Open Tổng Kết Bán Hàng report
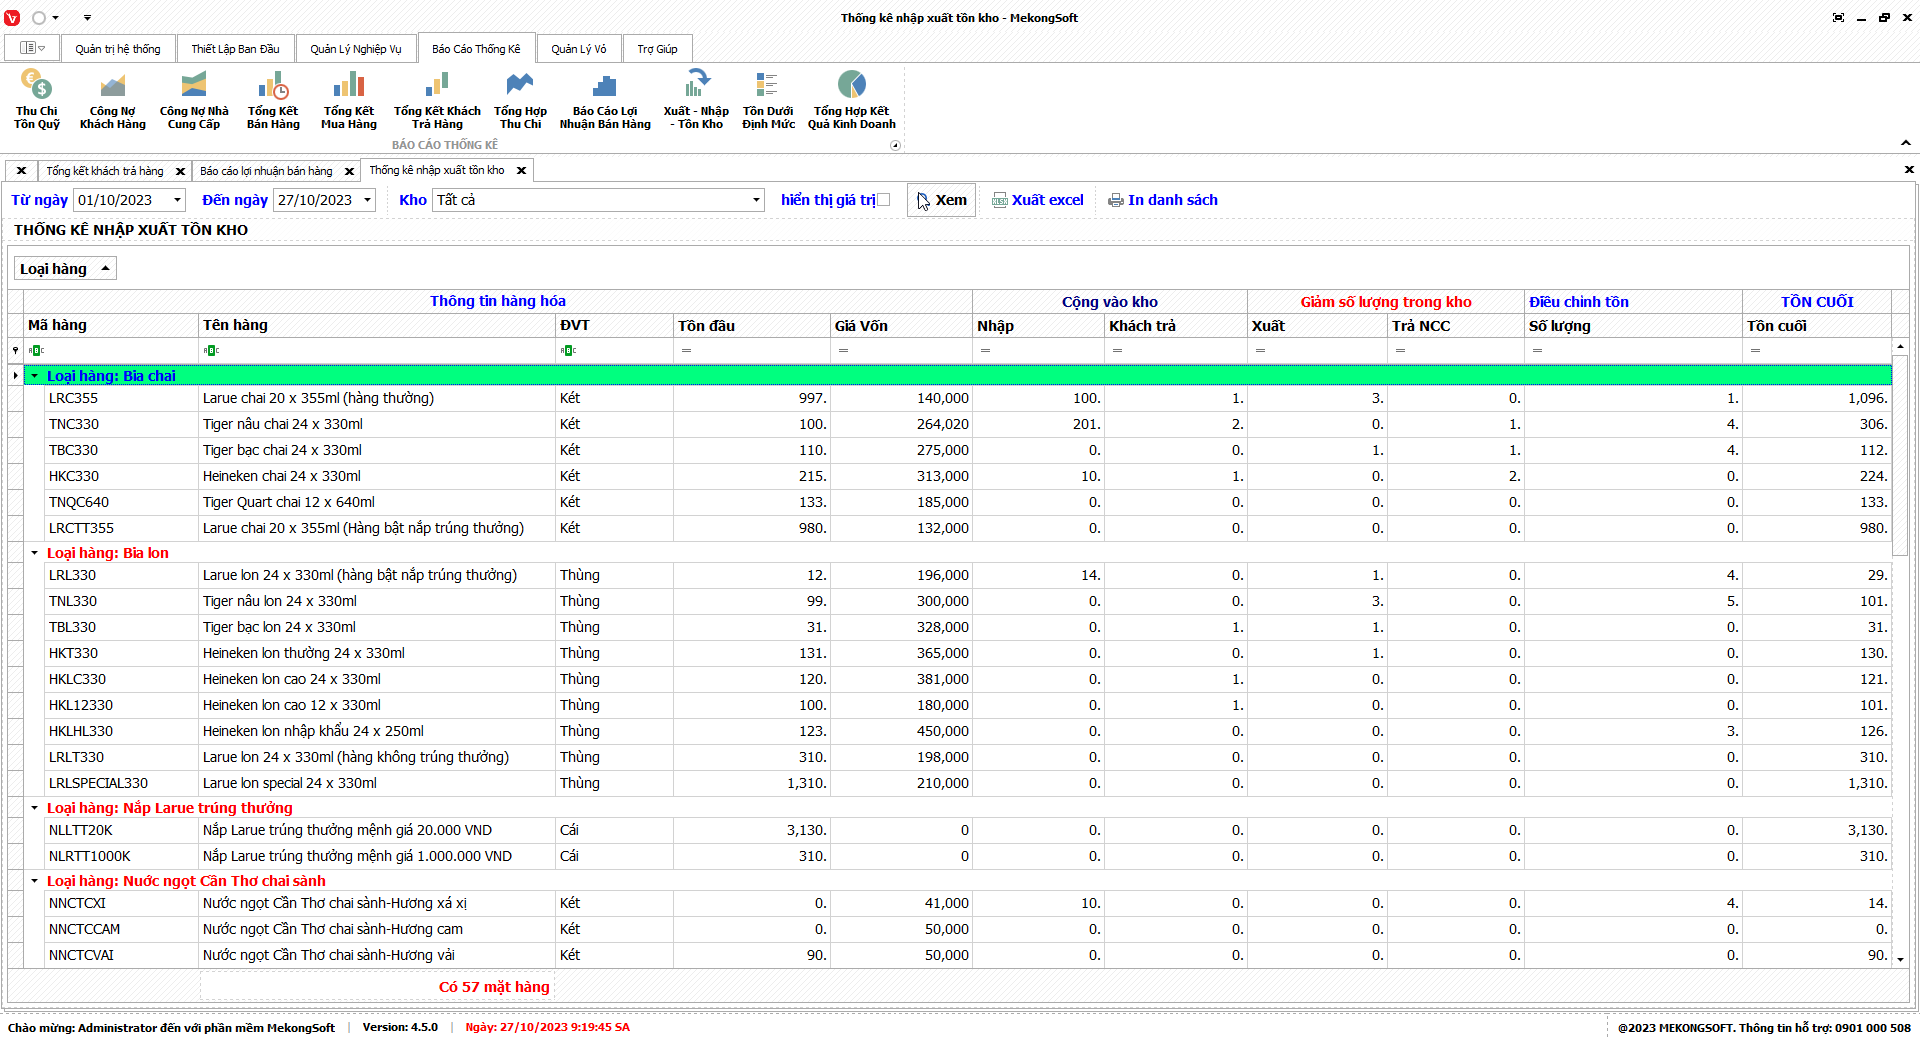The image size is (1920, 1038). click(x=273, y=100)
